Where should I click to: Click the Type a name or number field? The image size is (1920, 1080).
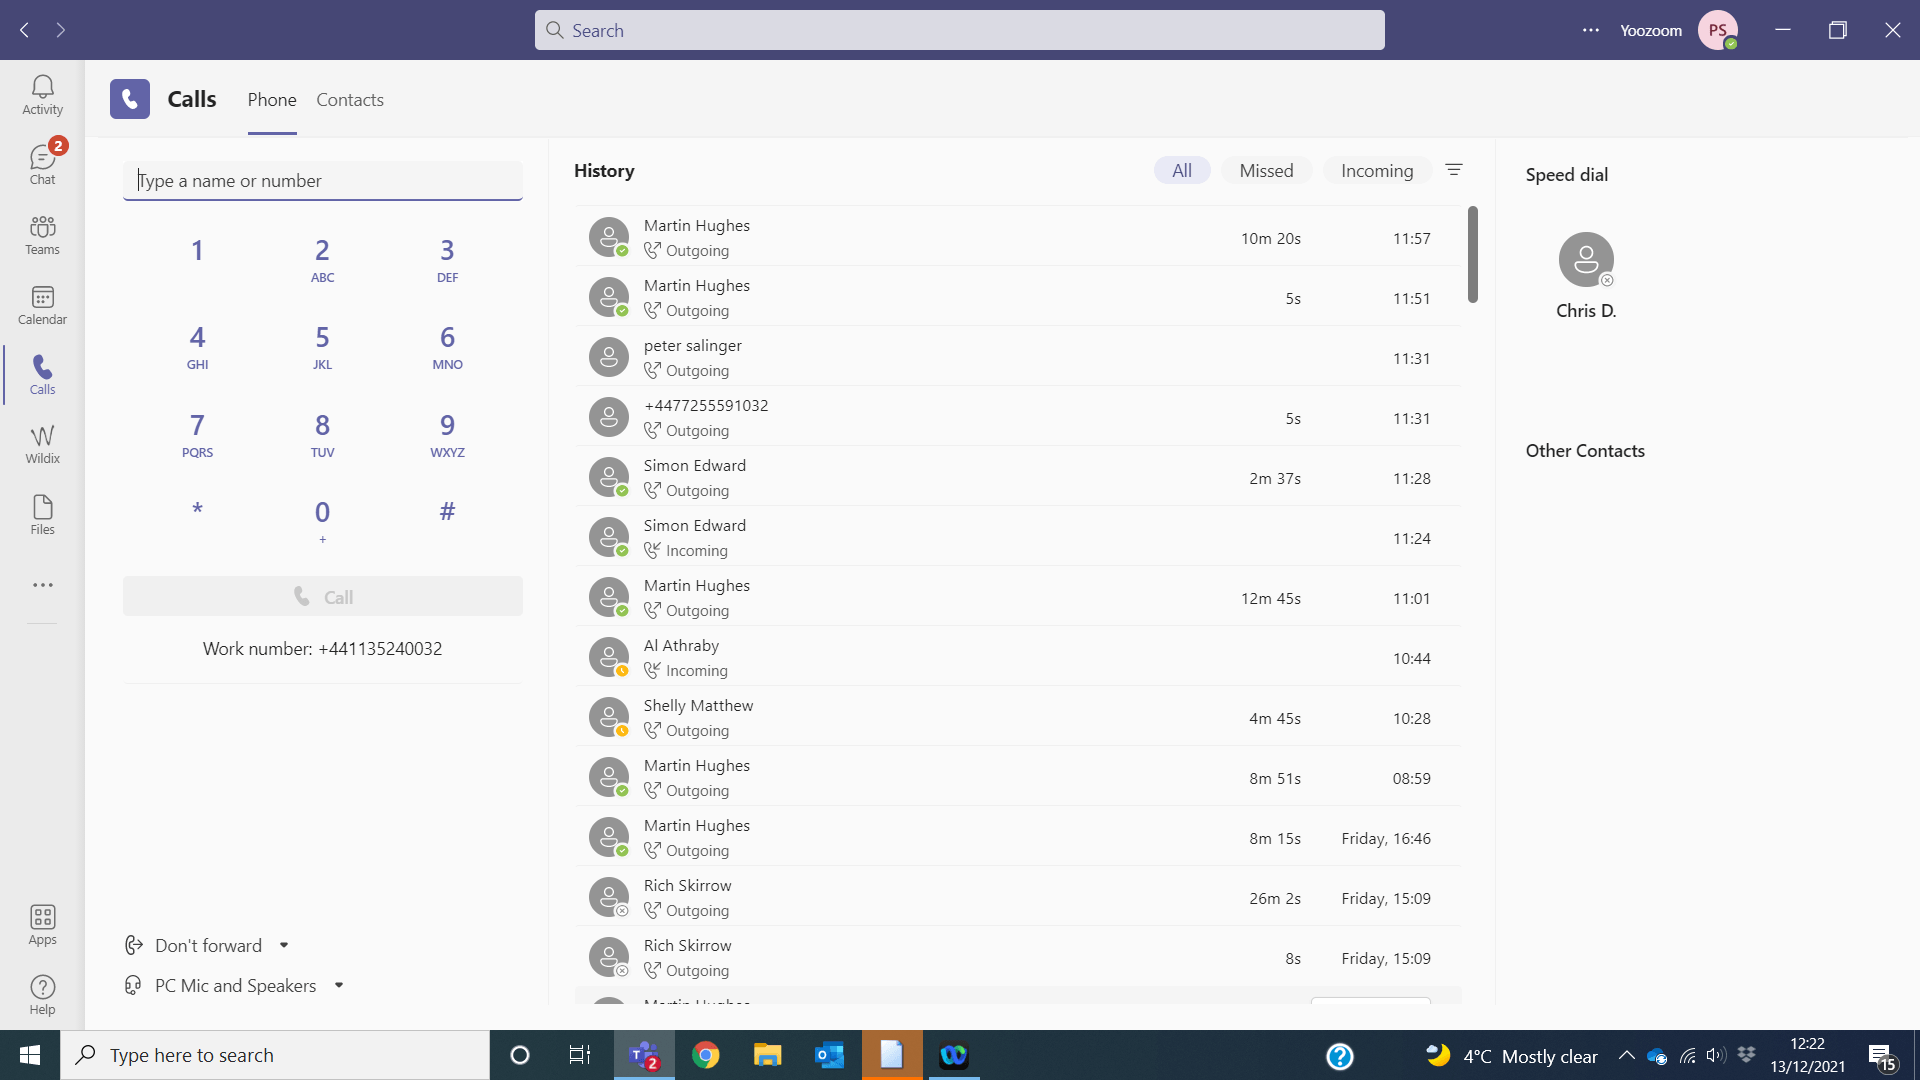point(322,180)
